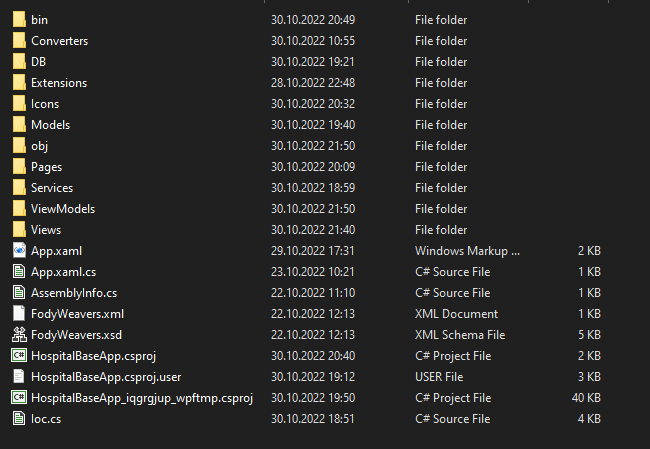Click the App.xaml.cs C# file icon

coord(18,272)
